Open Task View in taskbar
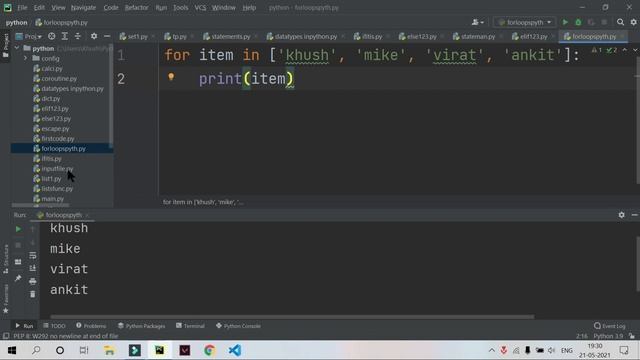The image size is (640, 360). 84,350
